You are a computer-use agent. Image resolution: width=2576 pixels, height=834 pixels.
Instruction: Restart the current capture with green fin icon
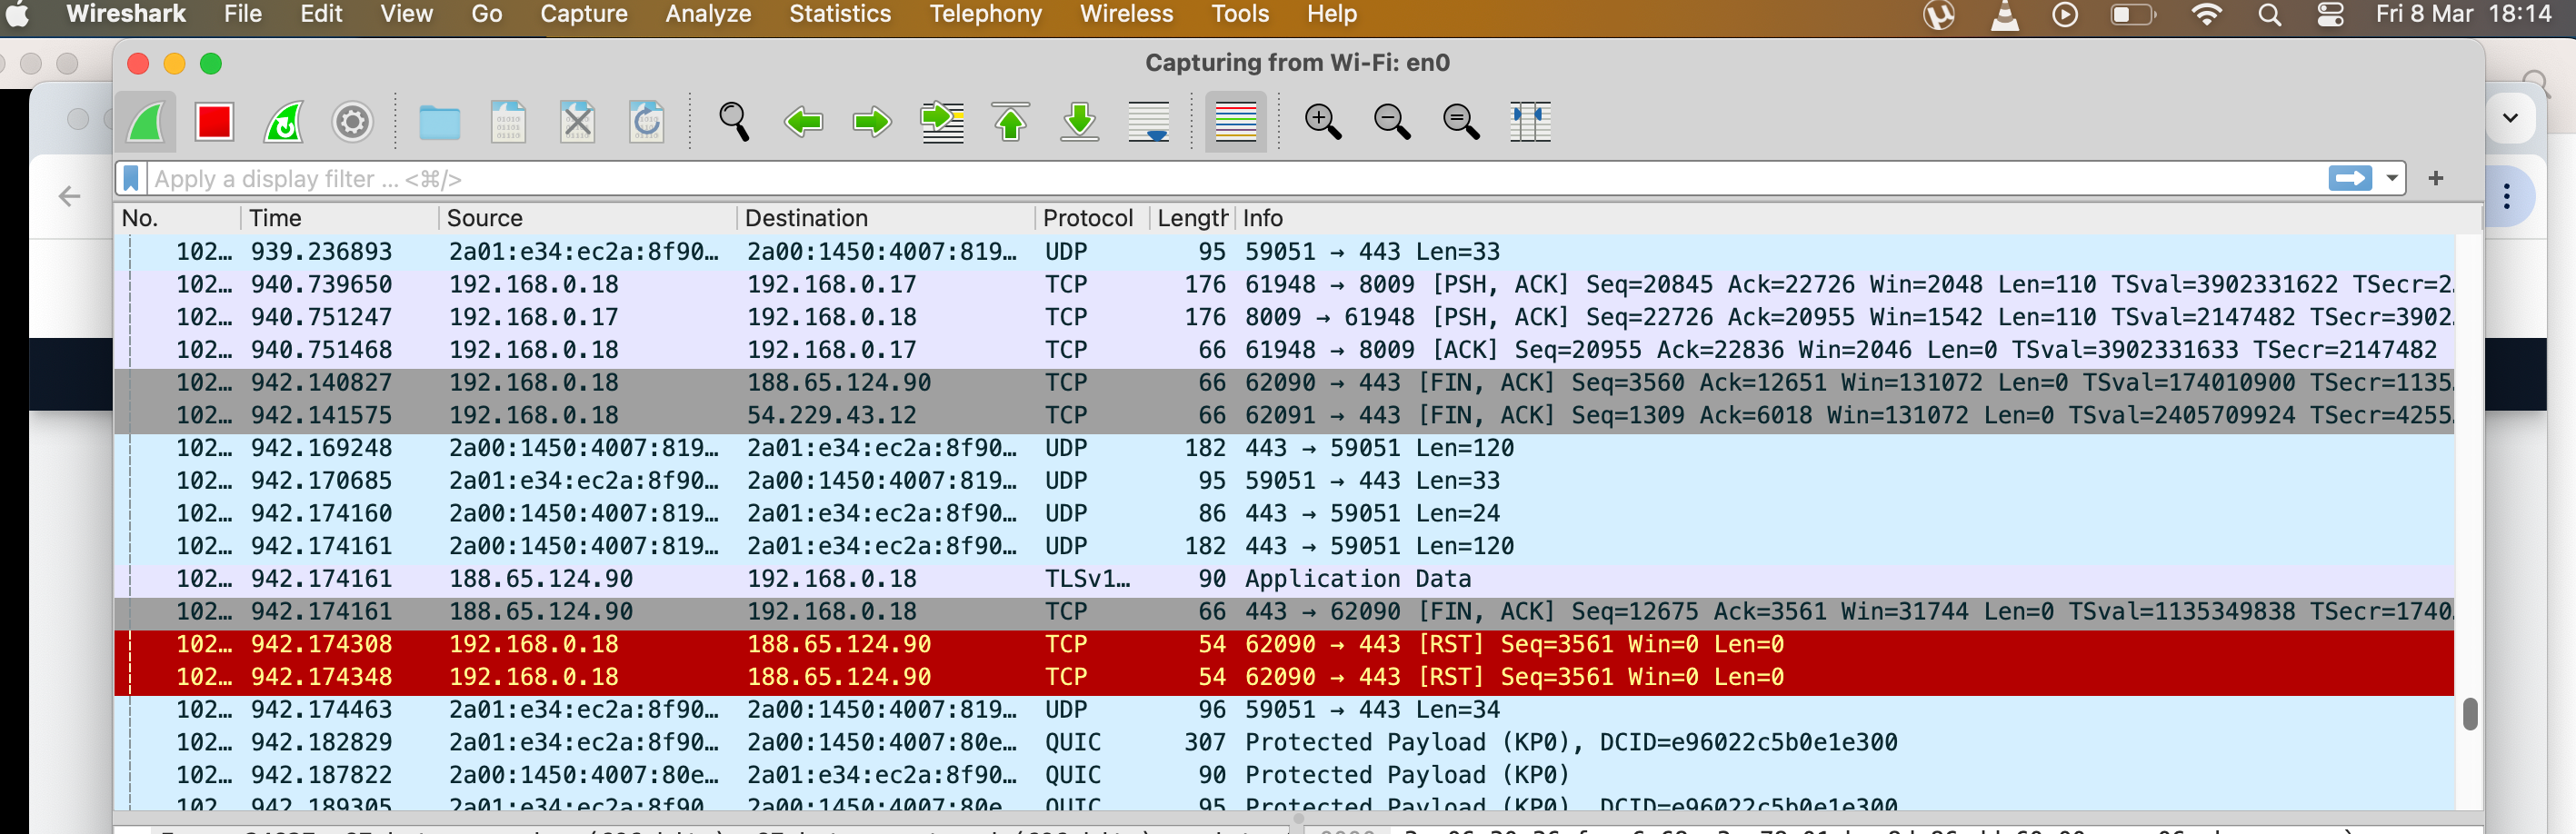tap(283, 122)
